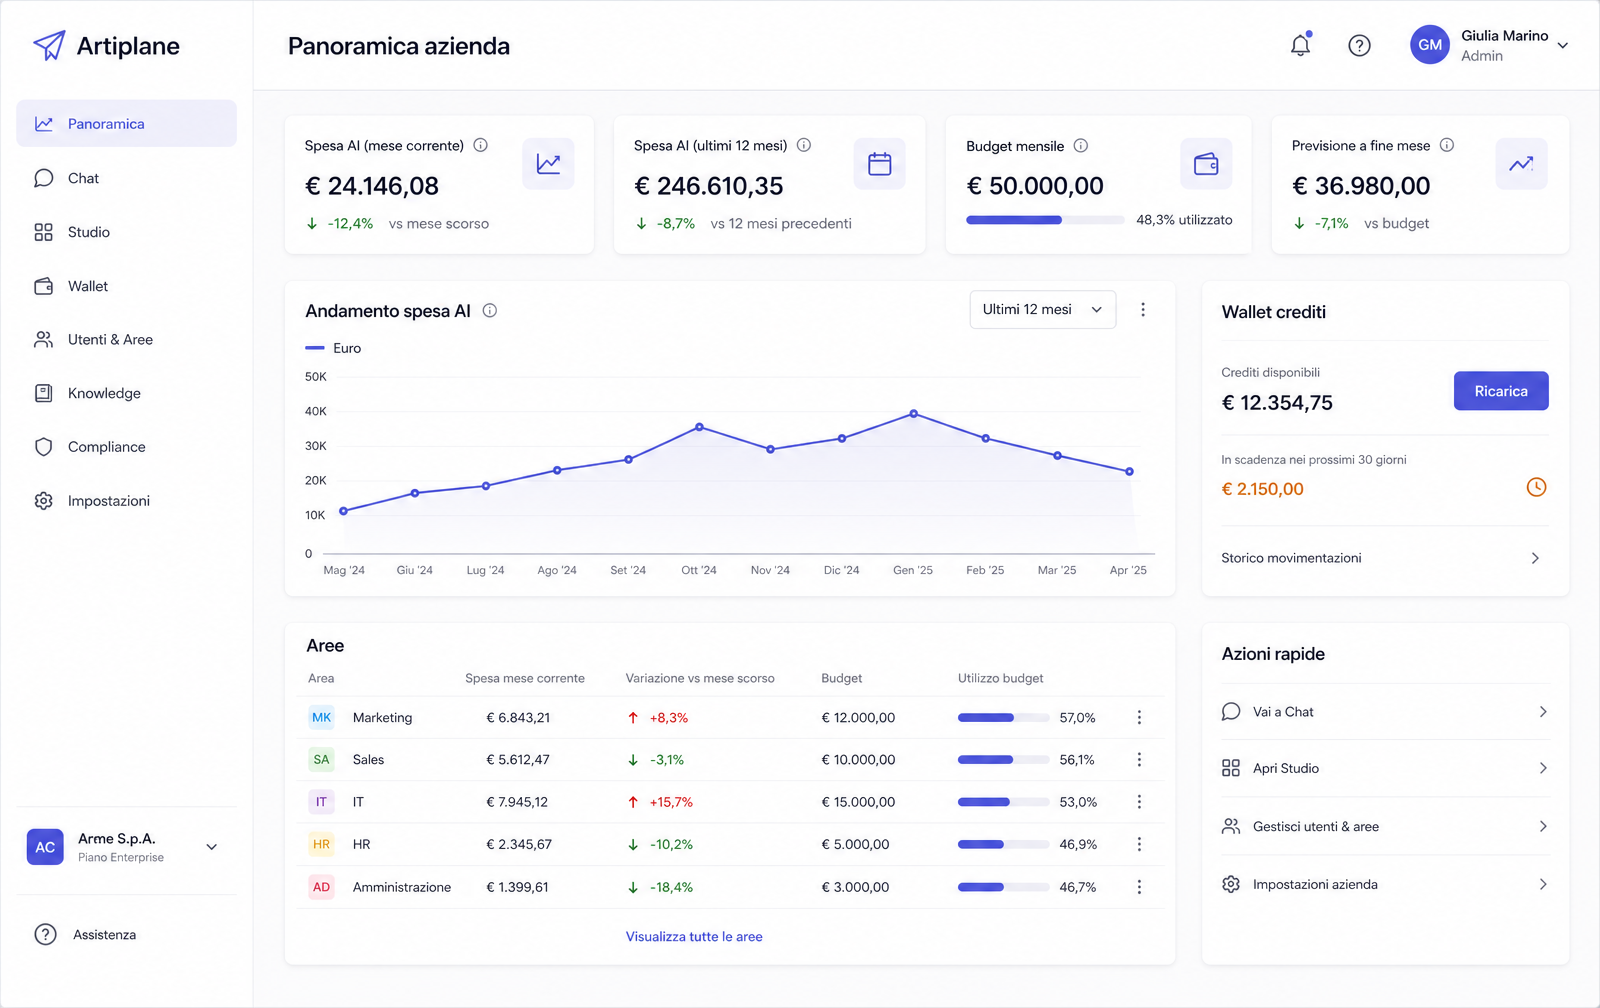
Task: Click the Gen '25 data point on chart
Action: (914, 414)
